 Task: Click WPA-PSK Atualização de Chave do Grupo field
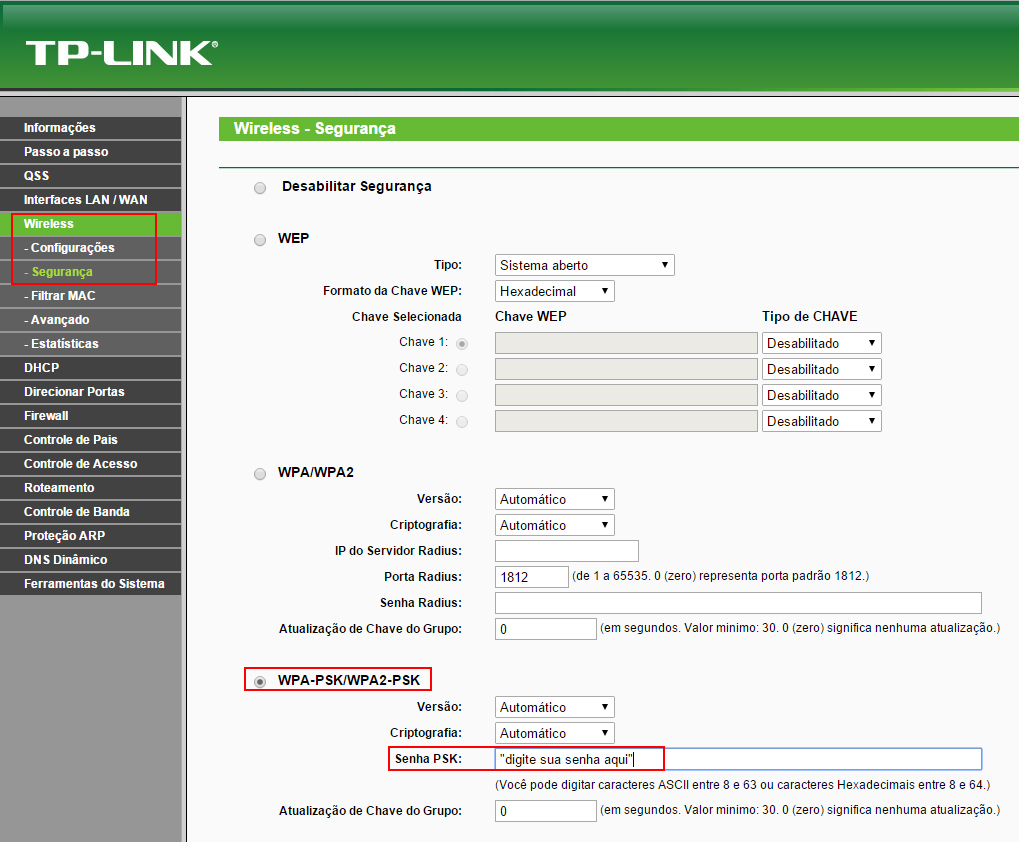point(546,811)
